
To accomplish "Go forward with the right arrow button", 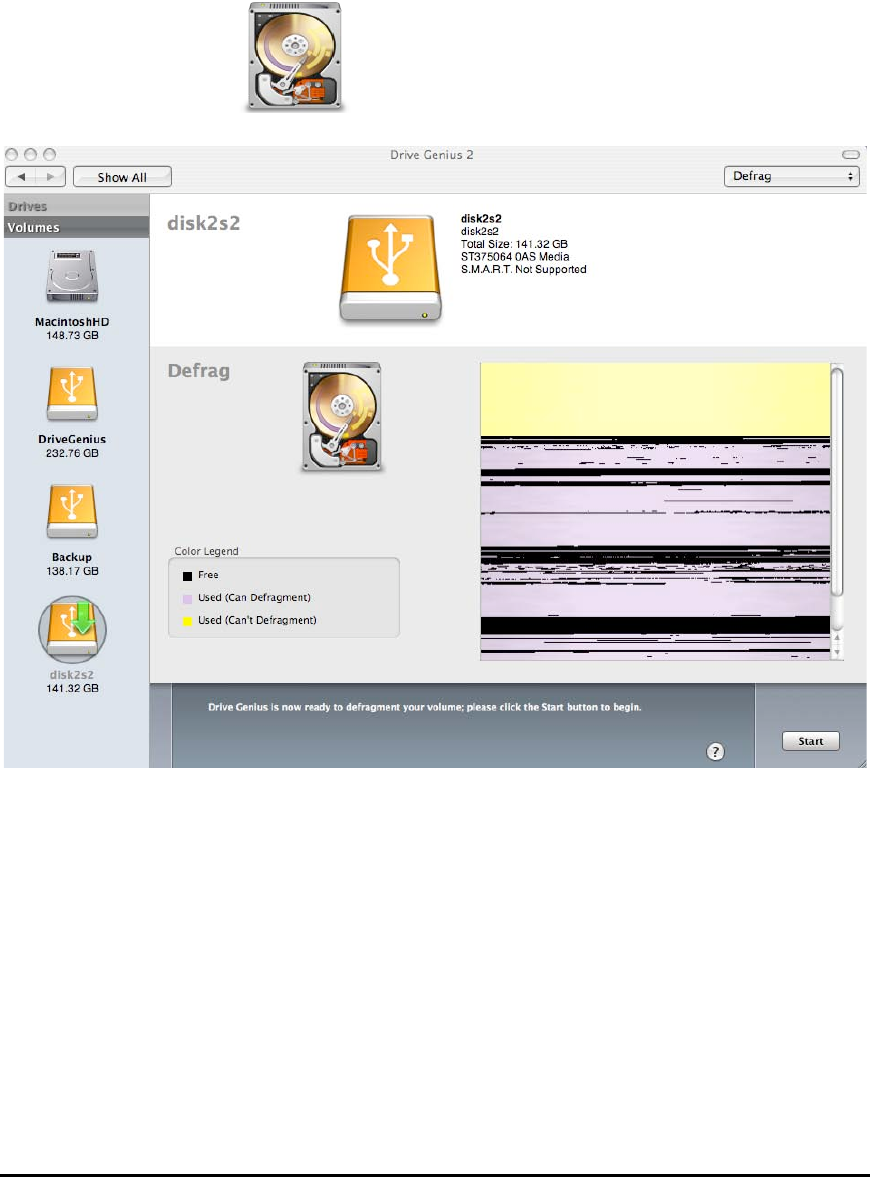I will tap(51, 177).
